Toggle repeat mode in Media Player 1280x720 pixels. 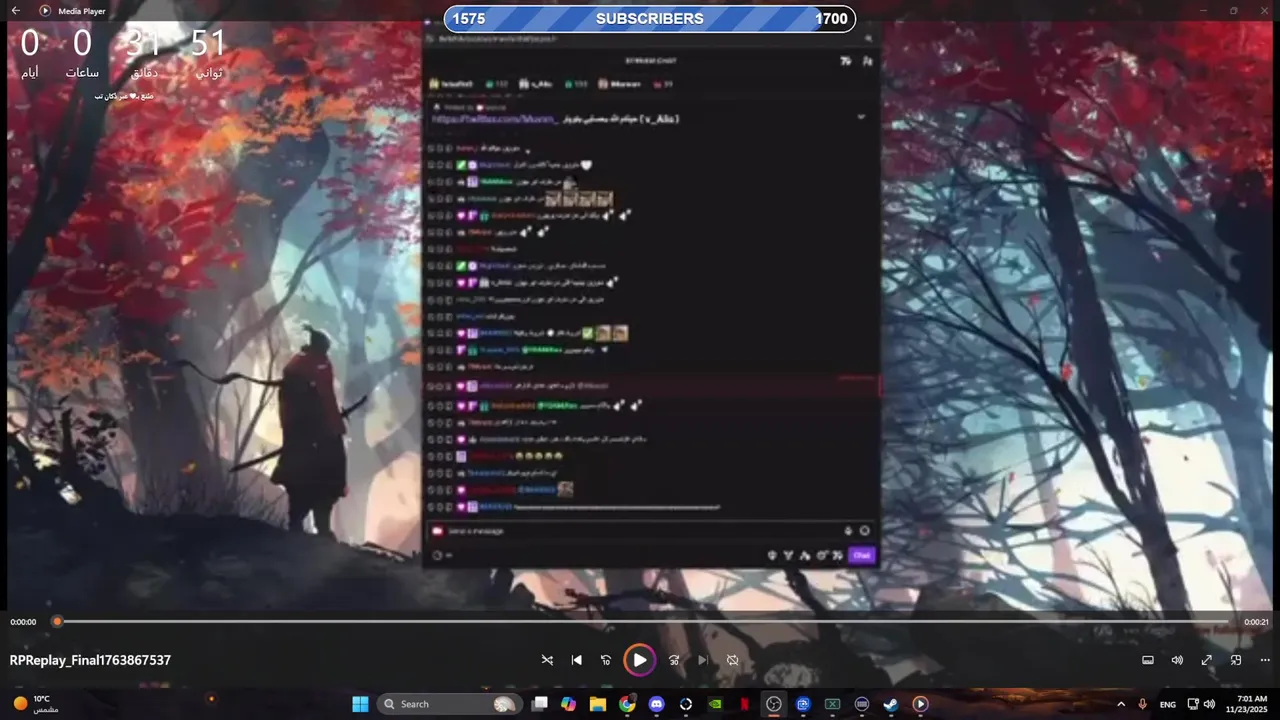click(732, 660)
